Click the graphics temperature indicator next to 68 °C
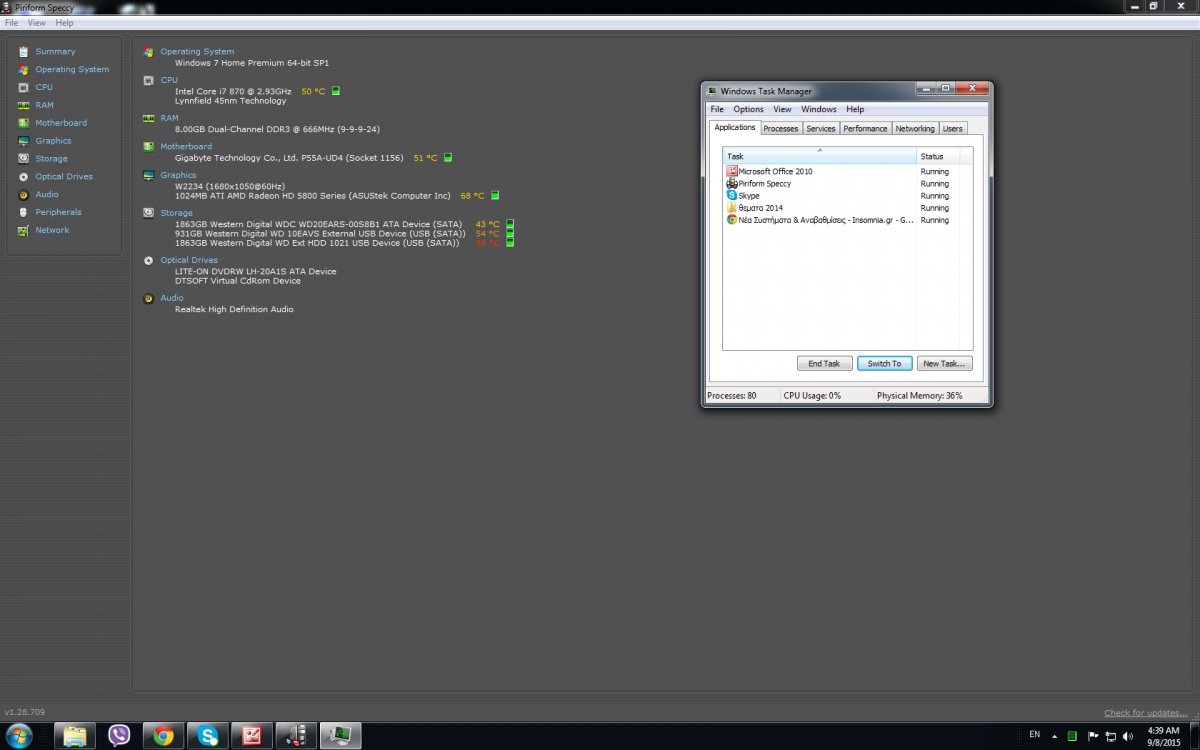The width and height of the screenshot is (1200, 750). point(495,196)
